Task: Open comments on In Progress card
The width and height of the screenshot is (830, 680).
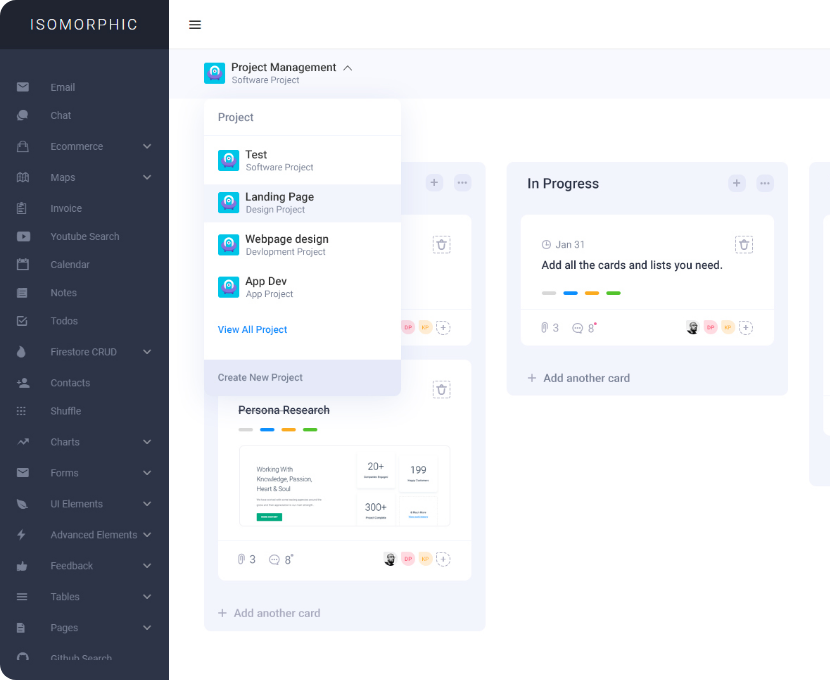Action: [584, 328]
